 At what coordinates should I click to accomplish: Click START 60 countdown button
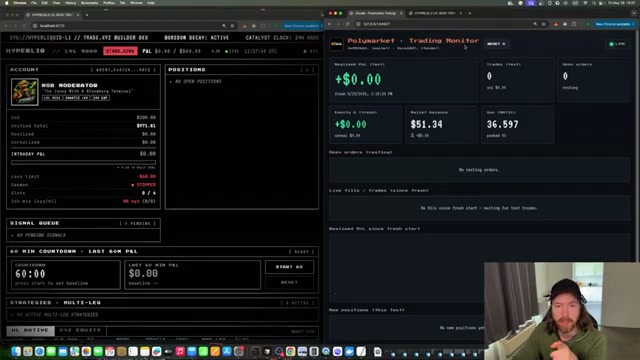(289, 267)
